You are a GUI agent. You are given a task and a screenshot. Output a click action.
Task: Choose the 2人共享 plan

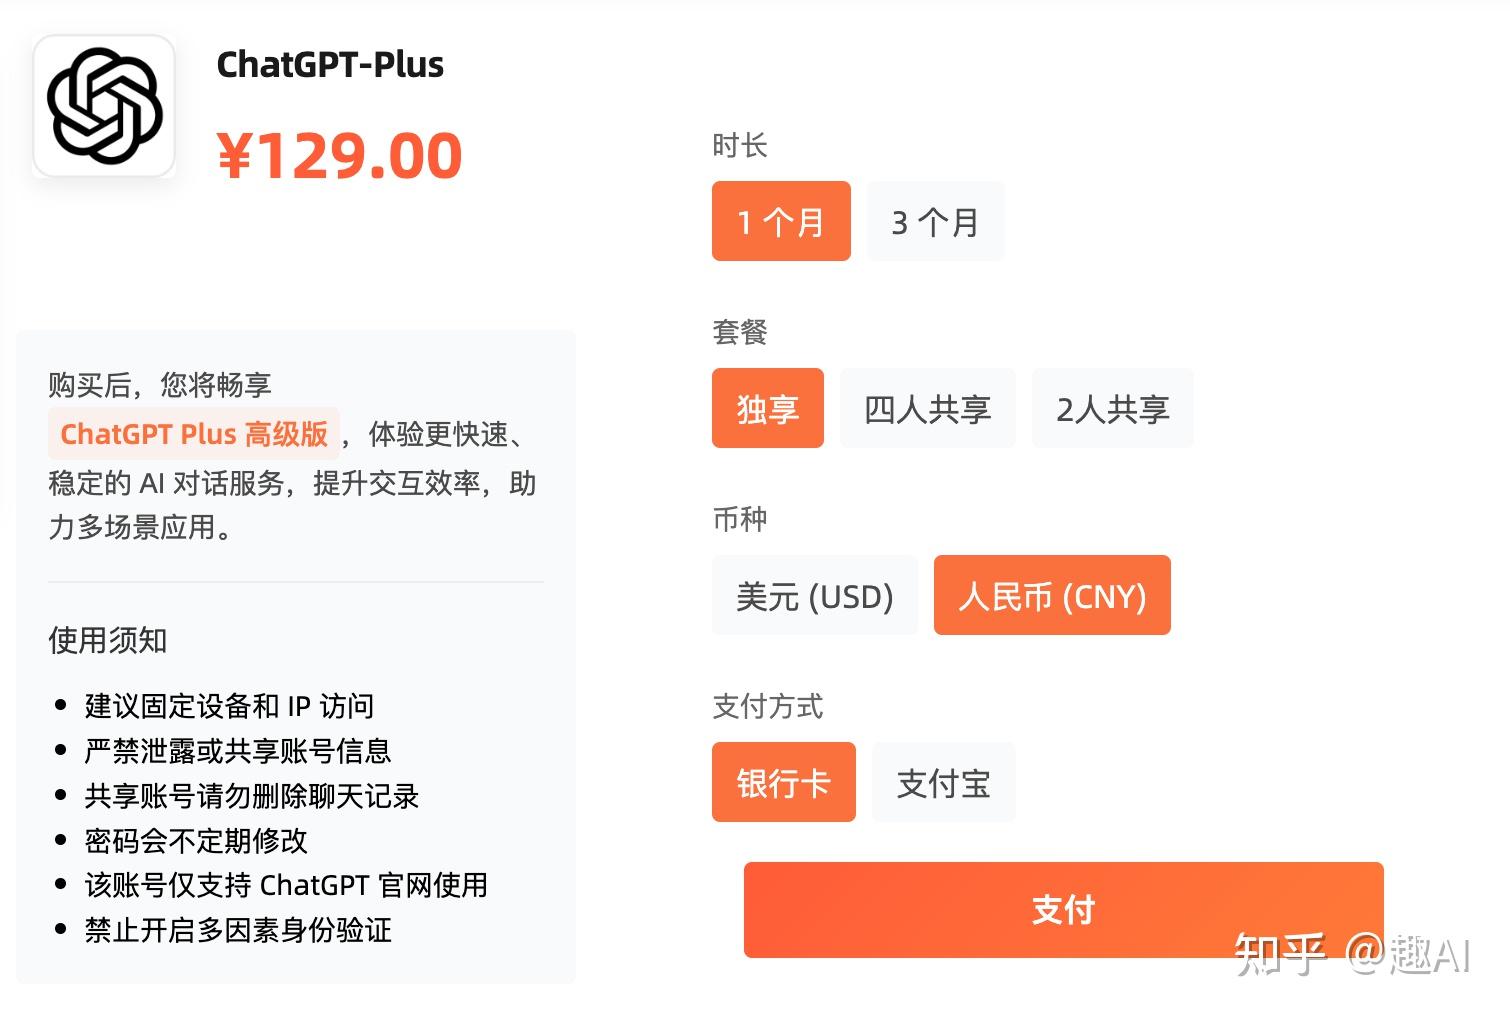click(1112, 408)
